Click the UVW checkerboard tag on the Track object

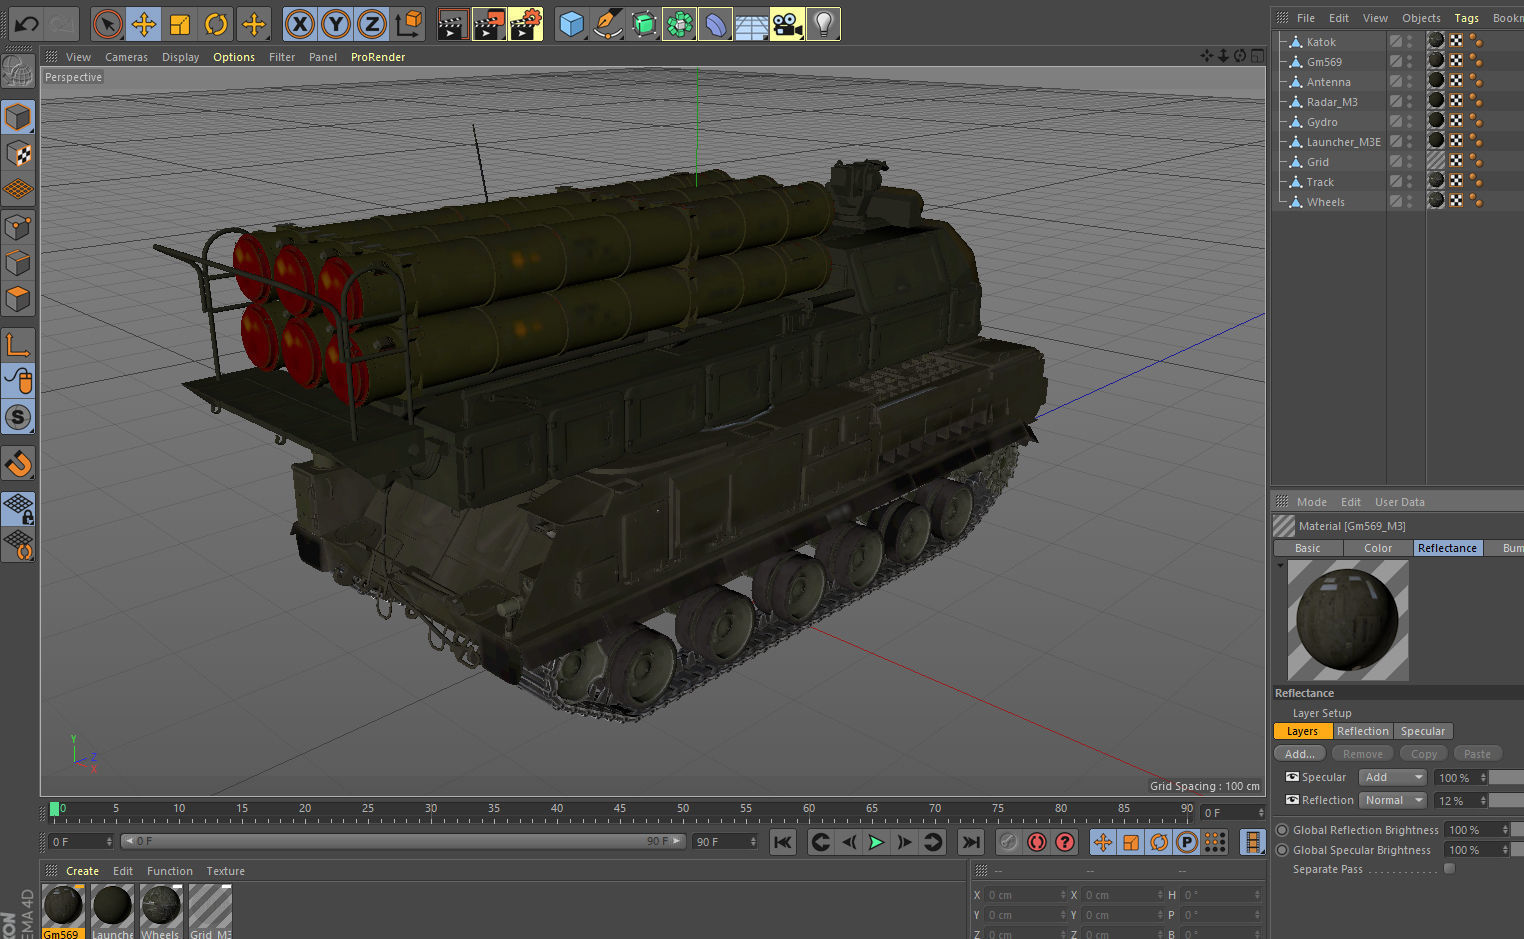pyautogui.click(x=1456, y=181)
